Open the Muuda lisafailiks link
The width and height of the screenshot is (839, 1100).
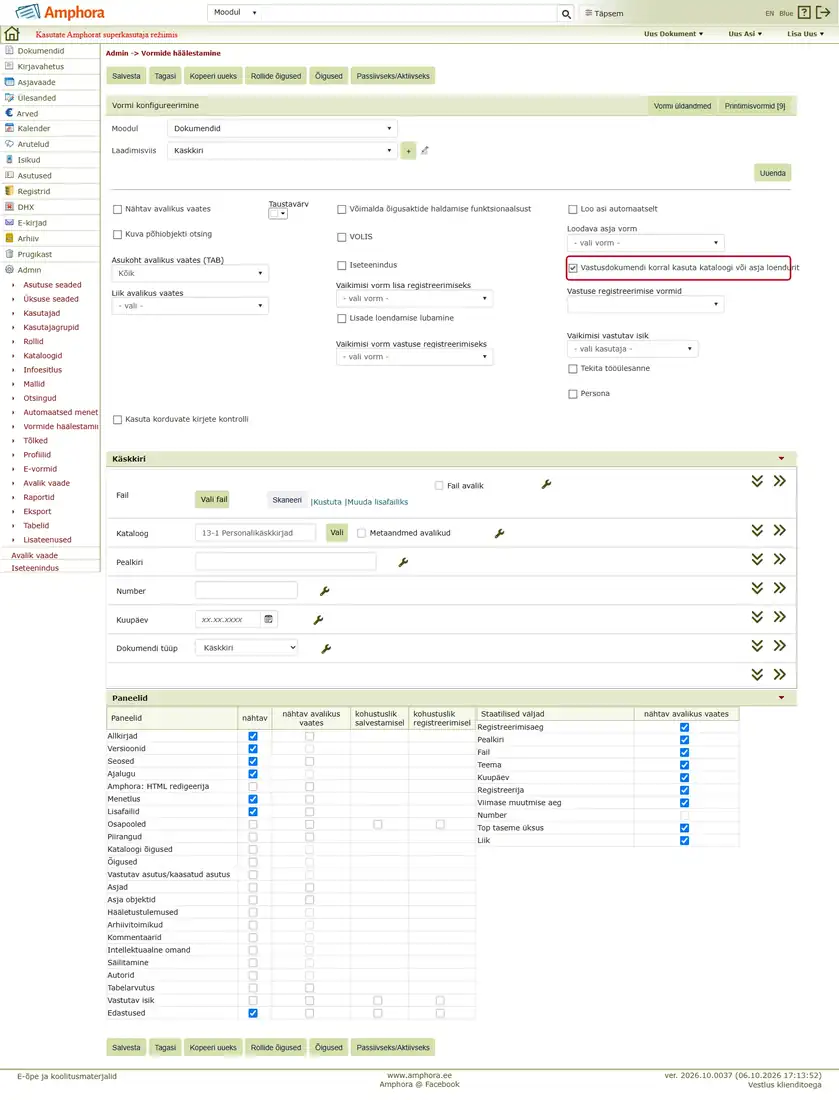tap(377, 502)
